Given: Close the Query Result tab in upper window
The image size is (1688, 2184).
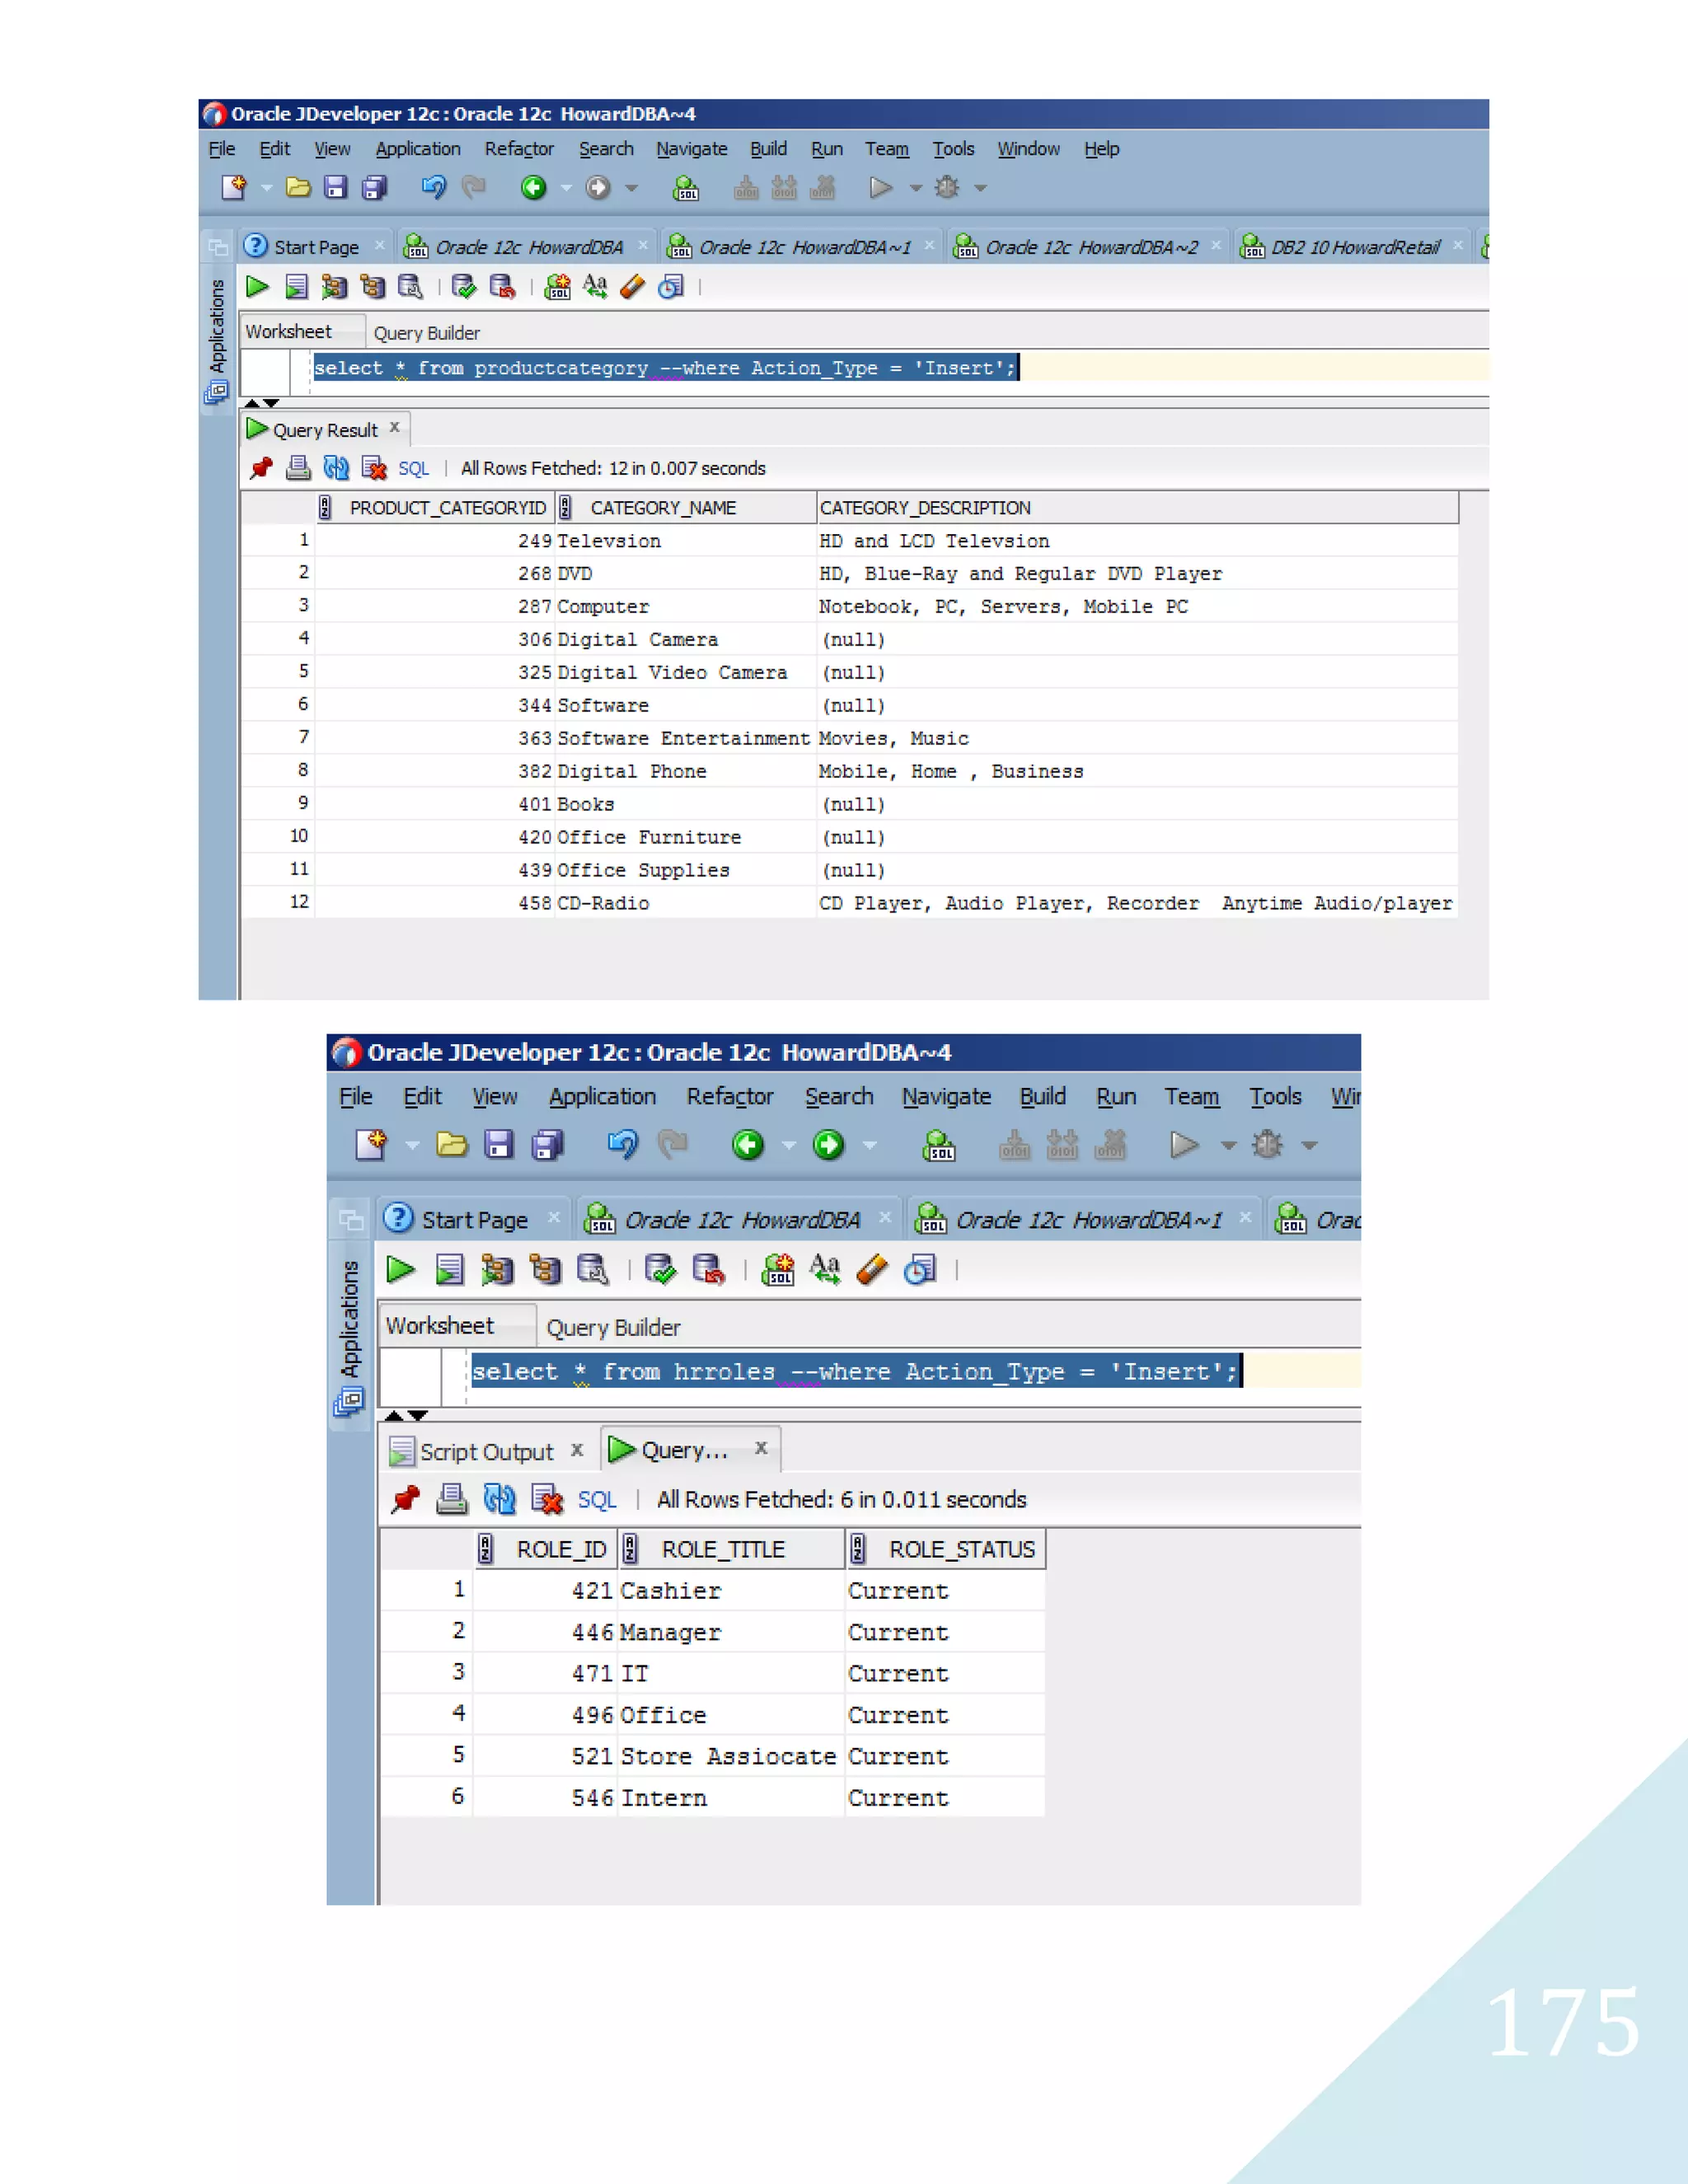Looking at the screenshot, I should (395, 427).
